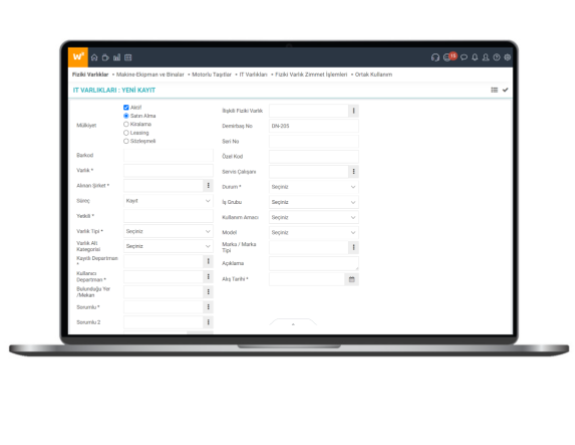Open the Alış Tarihi calendar picker
This screenshot has height=445, width=575.
click(352, 279)
